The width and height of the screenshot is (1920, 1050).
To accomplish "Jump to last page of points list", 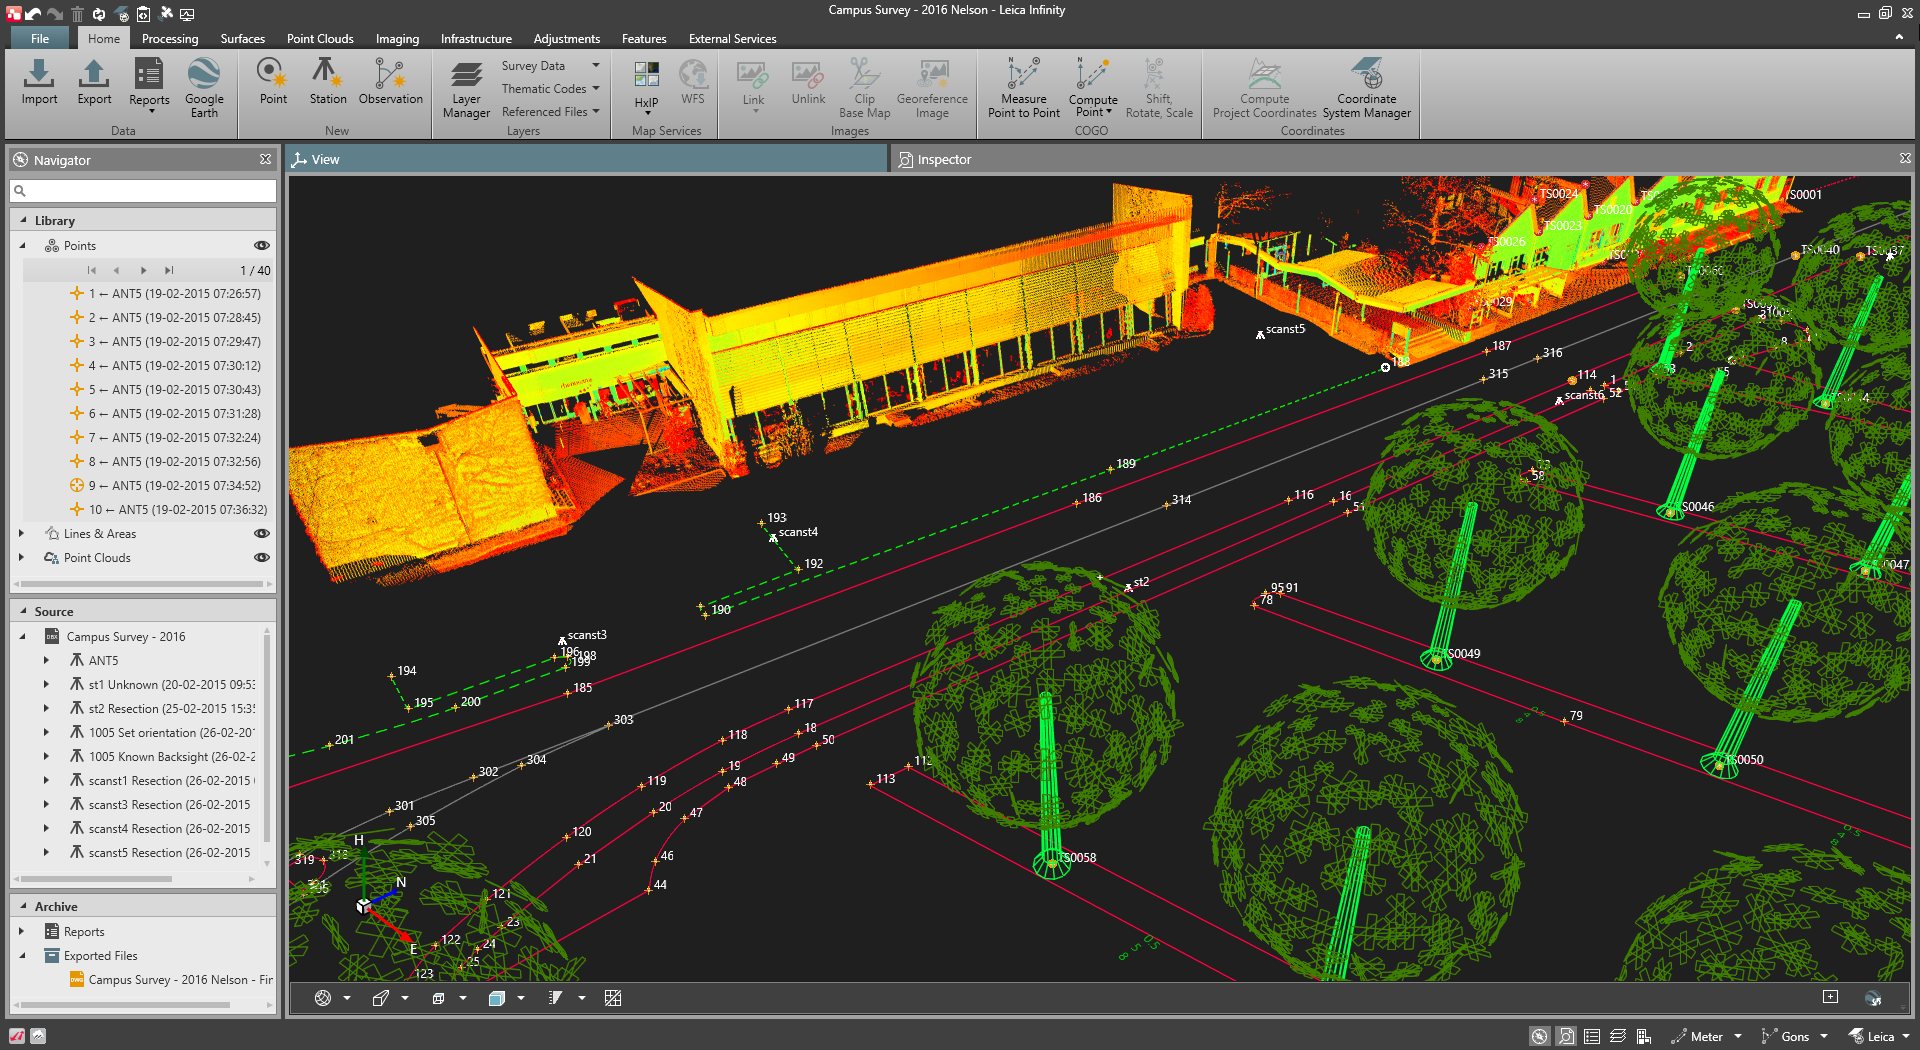I will pos(169,270).
